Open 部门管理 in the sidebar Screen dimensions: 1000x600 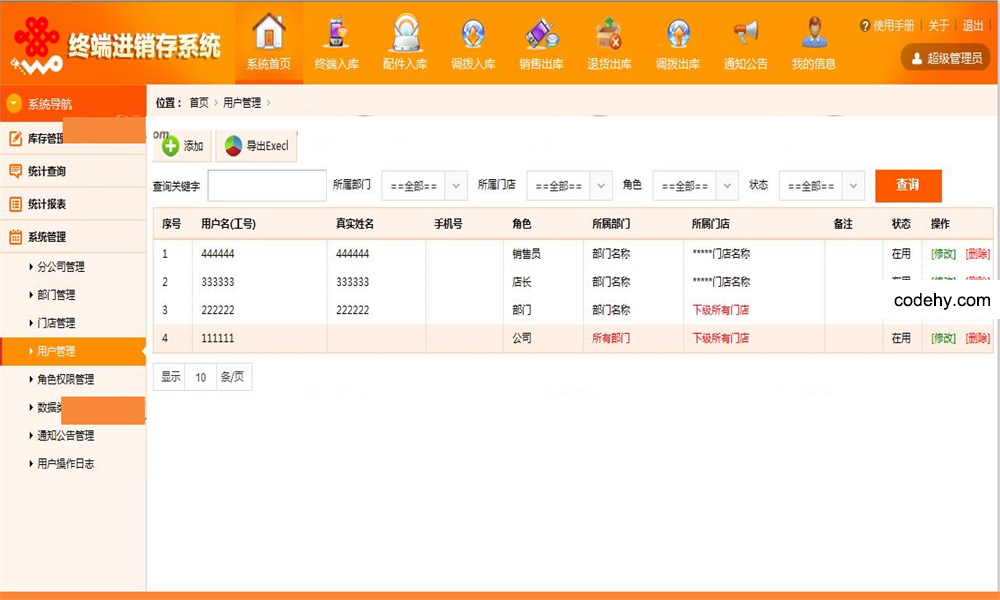(56, 295)
